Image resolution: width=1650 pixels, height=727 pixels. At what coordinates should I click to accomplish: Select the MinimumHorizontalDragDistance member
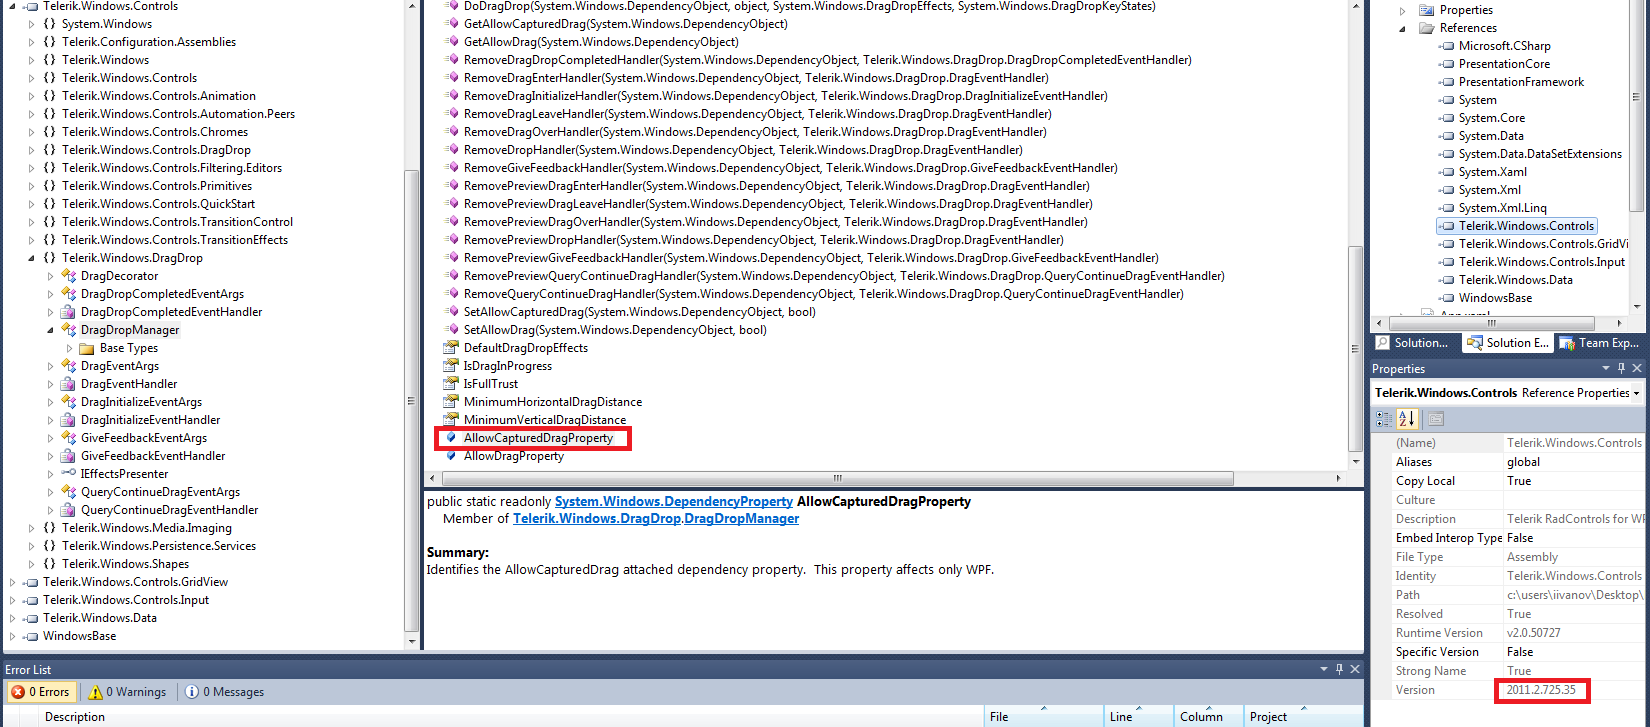pos(553,402)
